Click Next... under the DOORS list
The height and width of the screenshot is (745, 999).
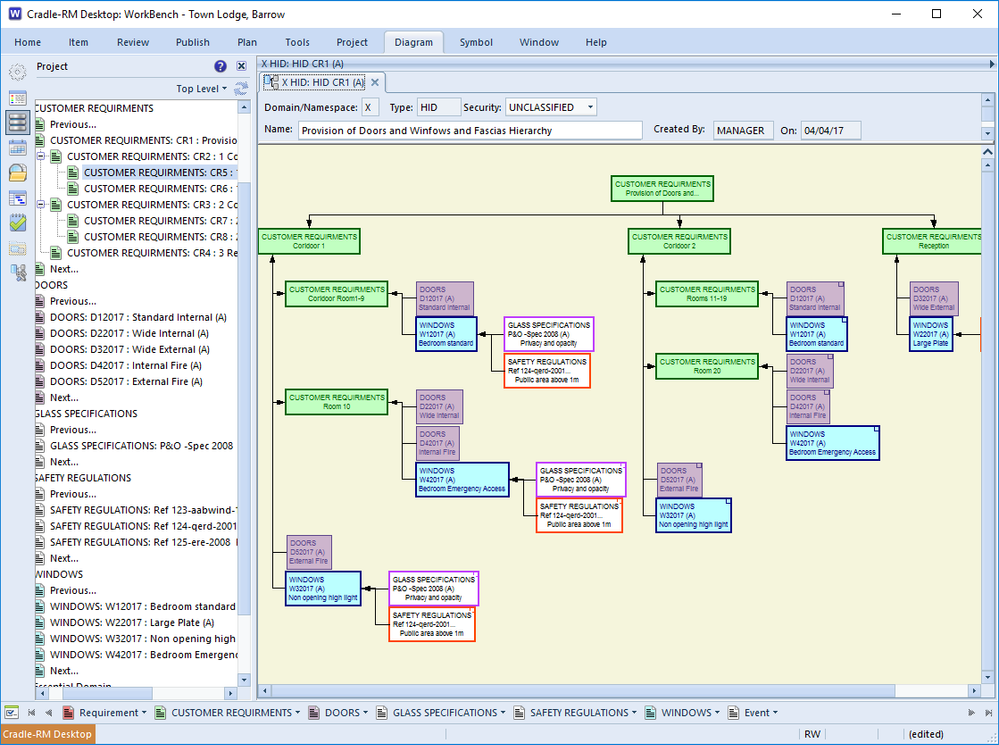(x=64, y=398)
